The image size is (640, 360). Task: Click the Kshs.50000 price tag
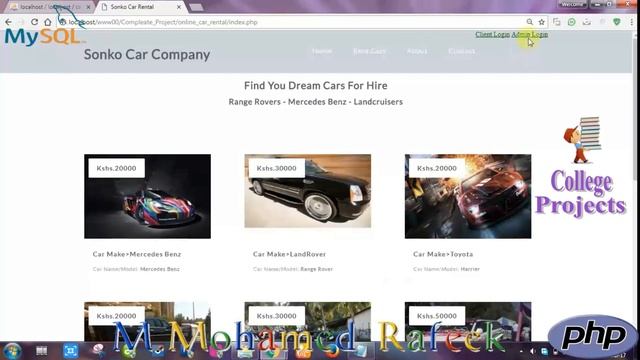point(437,316)
